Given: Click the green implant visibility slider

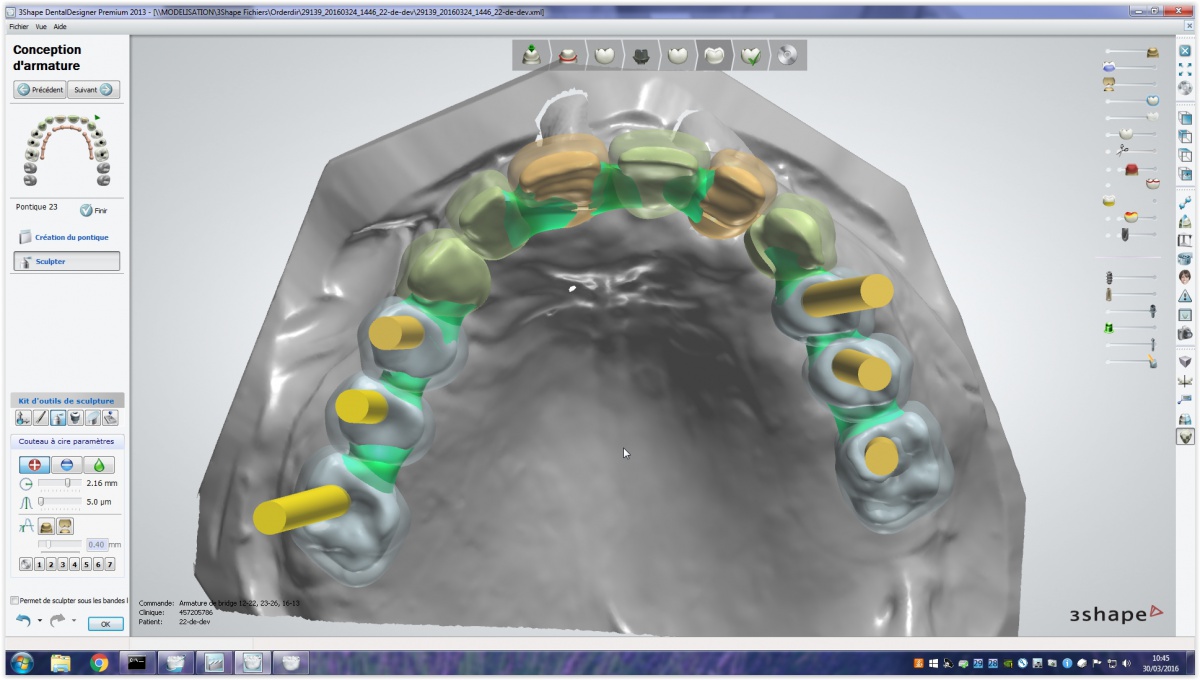Looking at the screenshot, I should (x=1132, y=327).
